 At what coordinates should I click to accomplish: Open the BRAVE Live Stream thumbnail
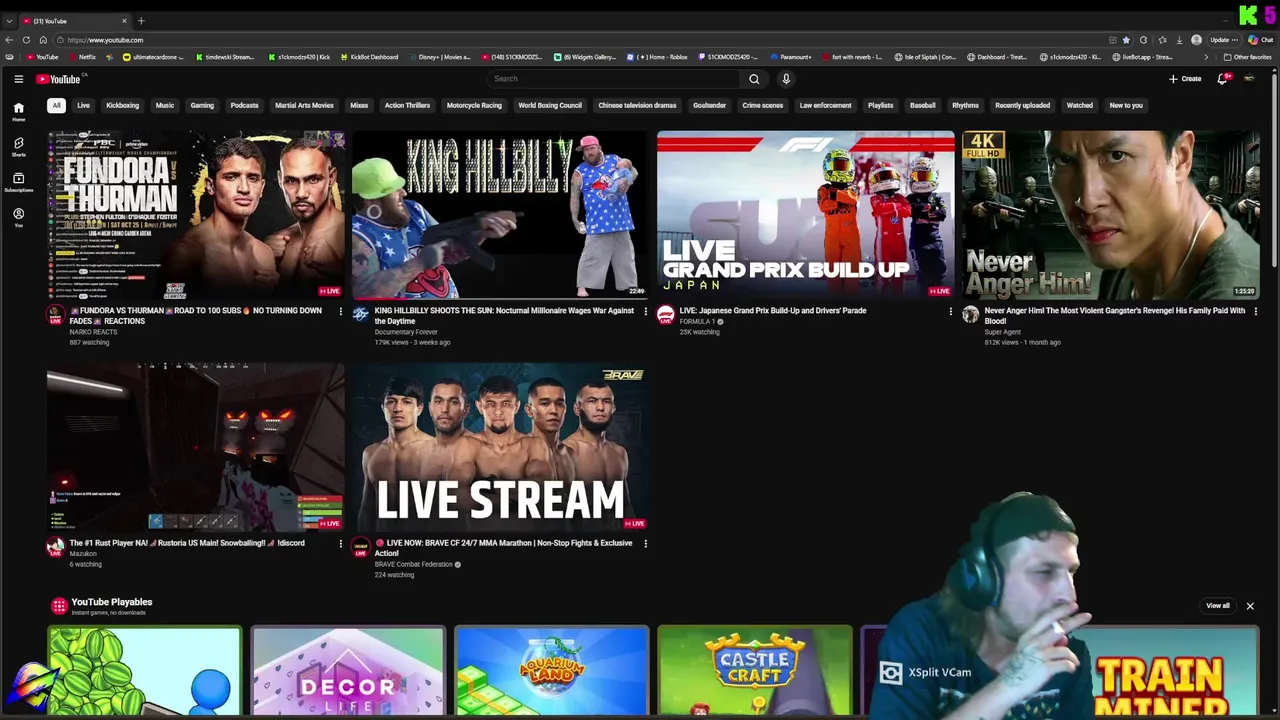click(x=501, y=447)
